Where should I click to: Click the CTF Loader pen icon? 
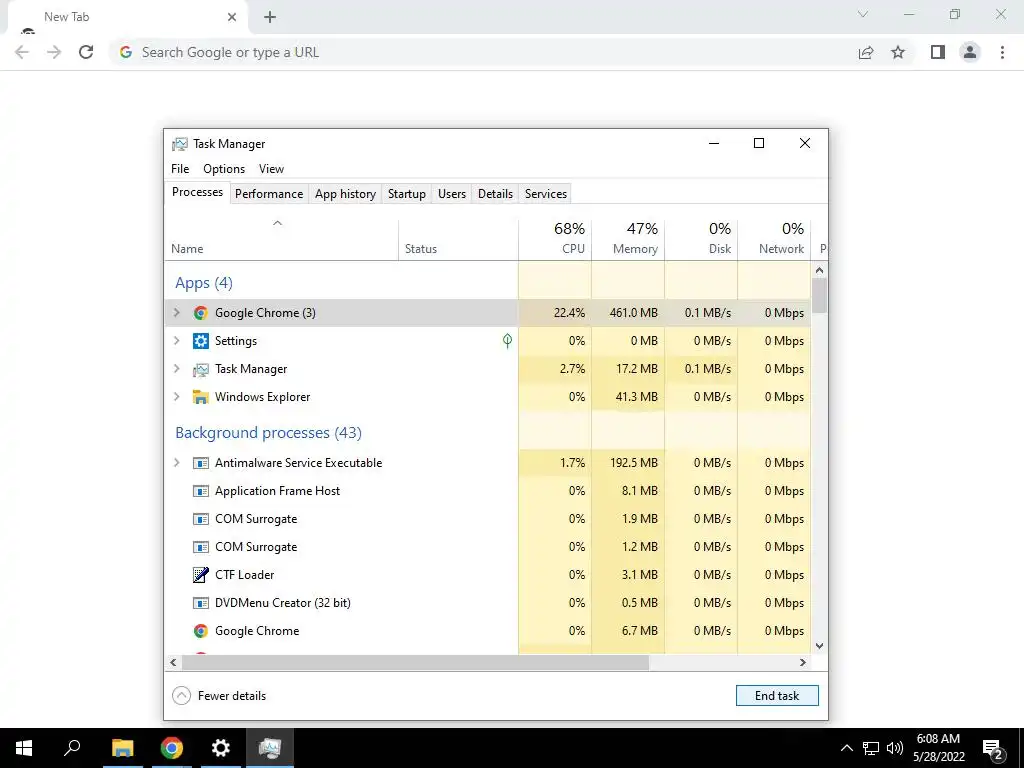click(200, 575)
